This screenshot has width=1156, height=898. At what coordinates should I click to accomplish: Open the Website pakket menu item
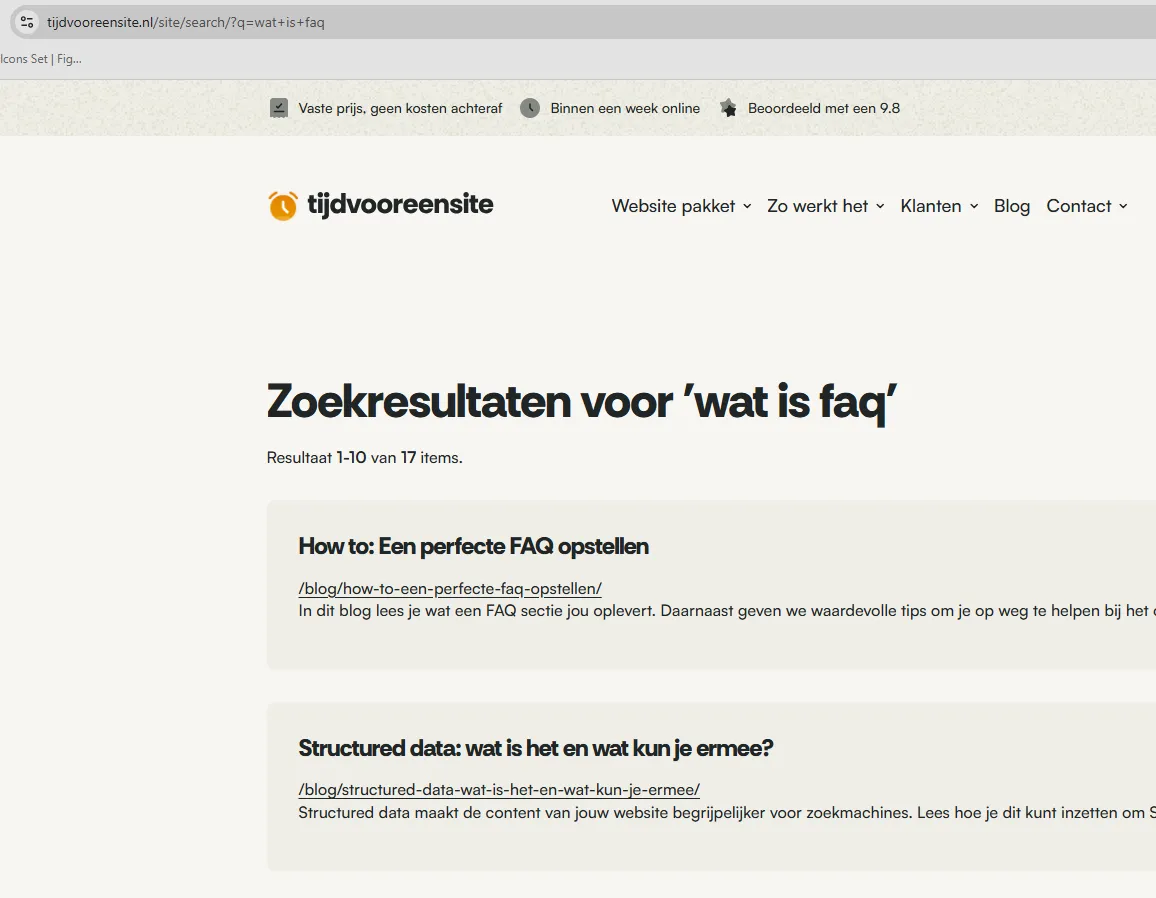pyautogui.click(x=673, y=206)
